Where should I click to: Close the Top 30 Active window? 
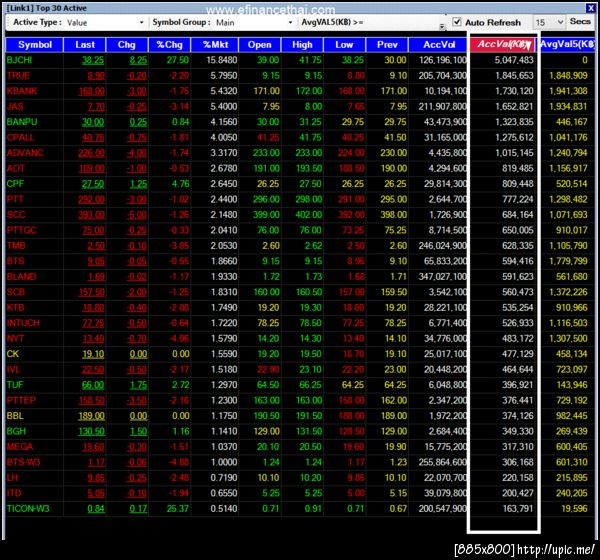(x=590, y=7)
